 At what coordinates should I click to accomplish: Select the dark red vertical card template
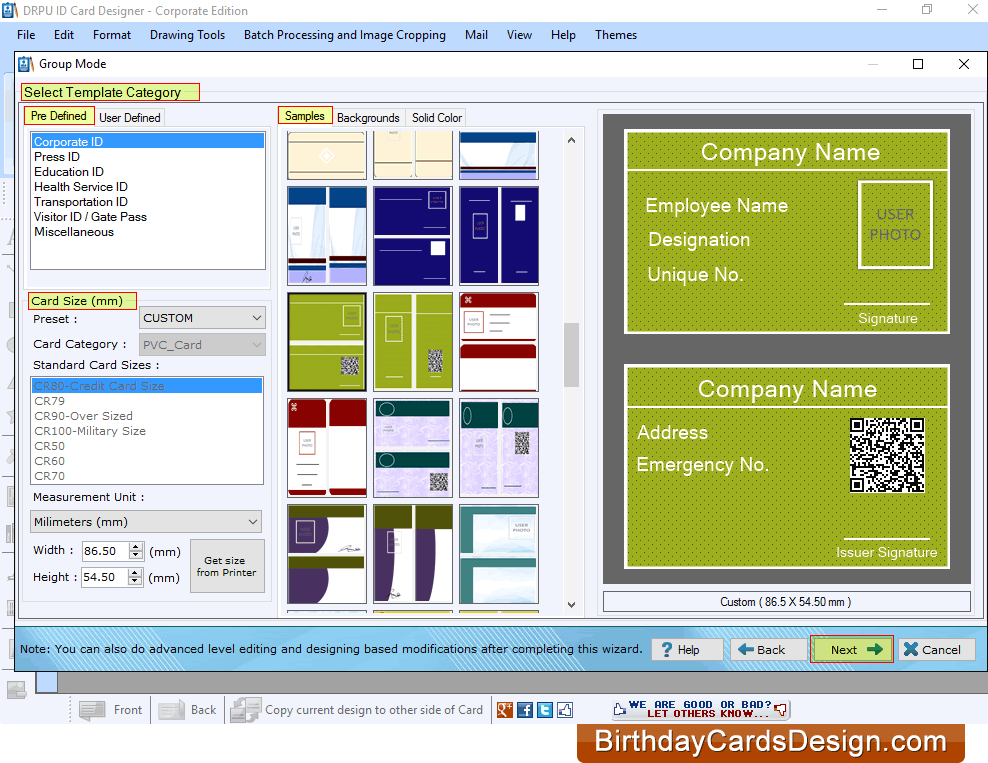pos(326,447)
